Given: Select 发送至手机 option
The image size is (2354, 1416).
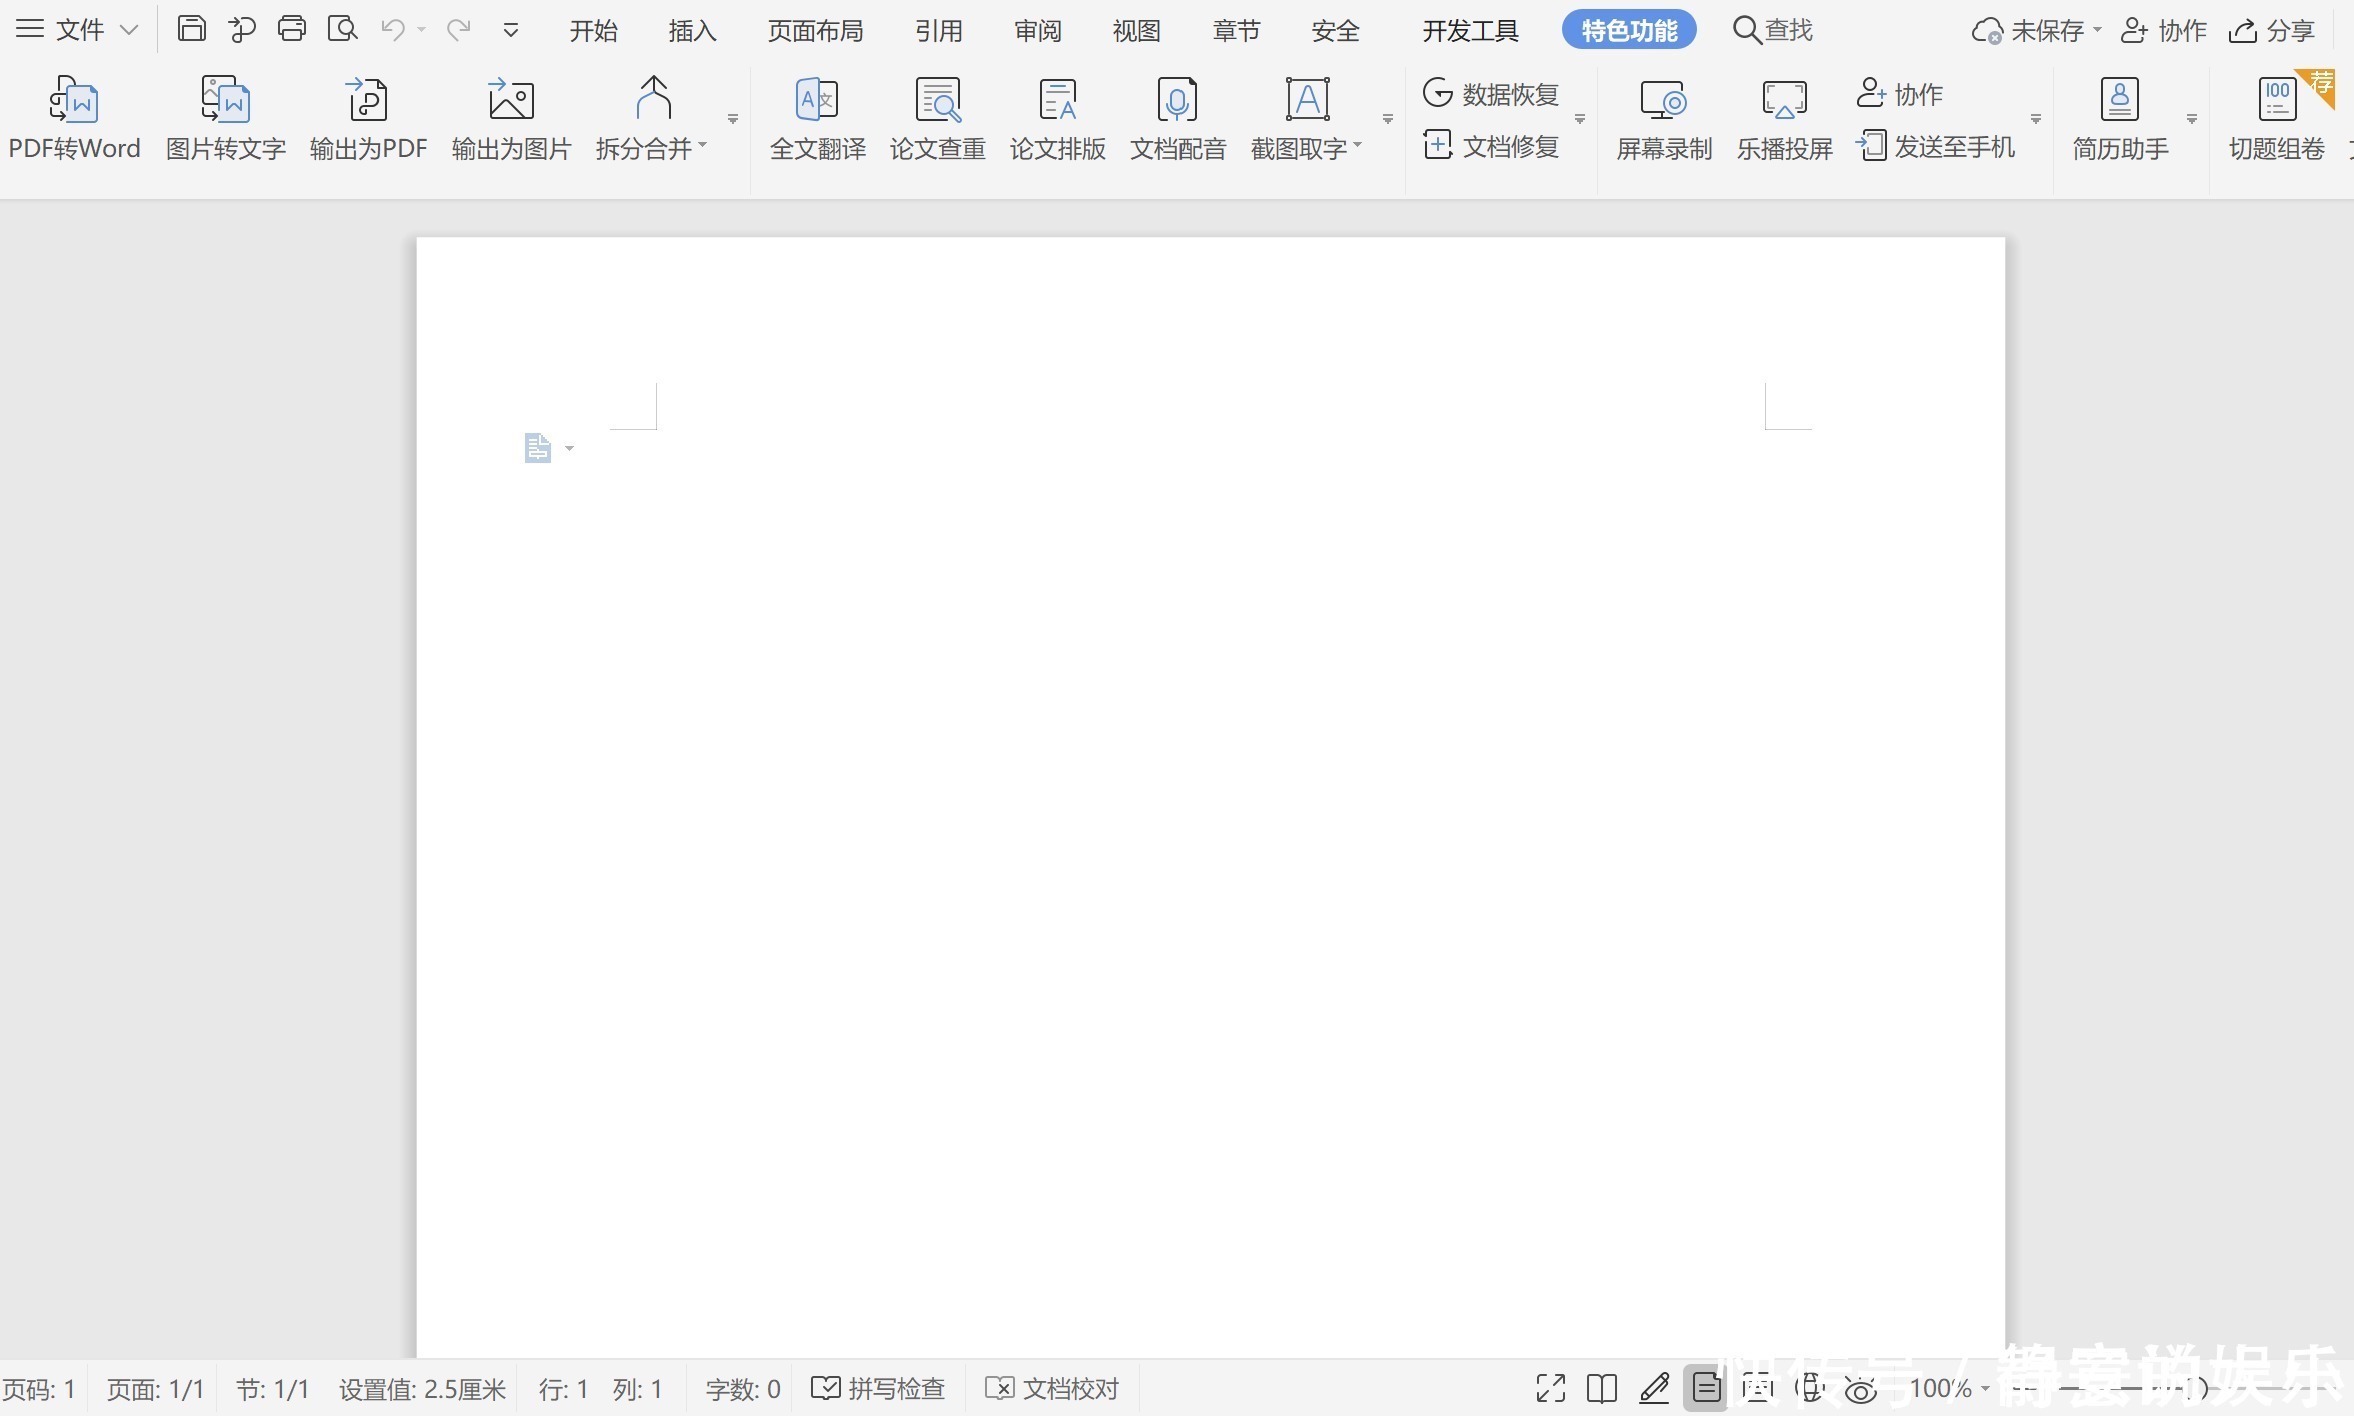Looking at the screenshot, I should tap(1935, 146).
